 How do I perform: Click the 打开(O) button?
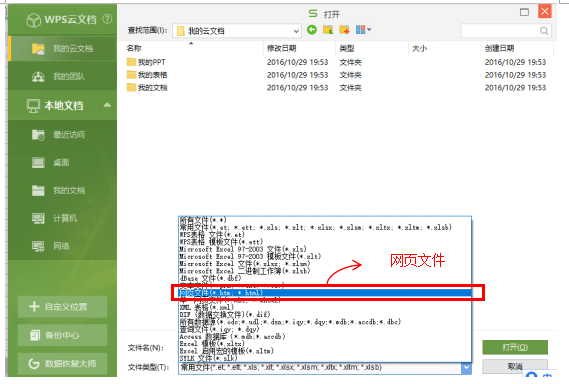[x=515, y=347]
